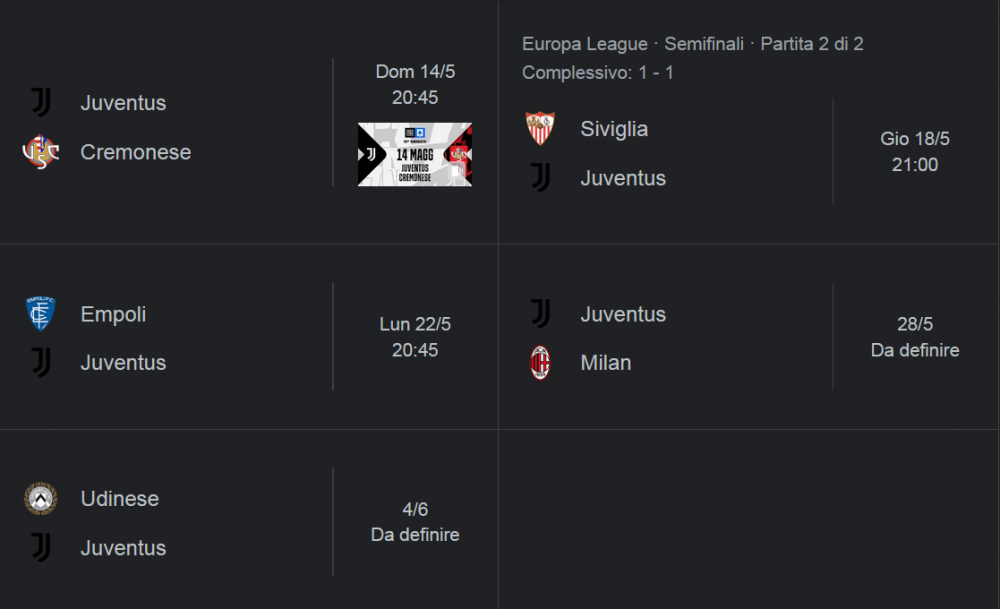Select the Empoli team name
Screen dimensions: 1000x609
(x=114, y=314)
